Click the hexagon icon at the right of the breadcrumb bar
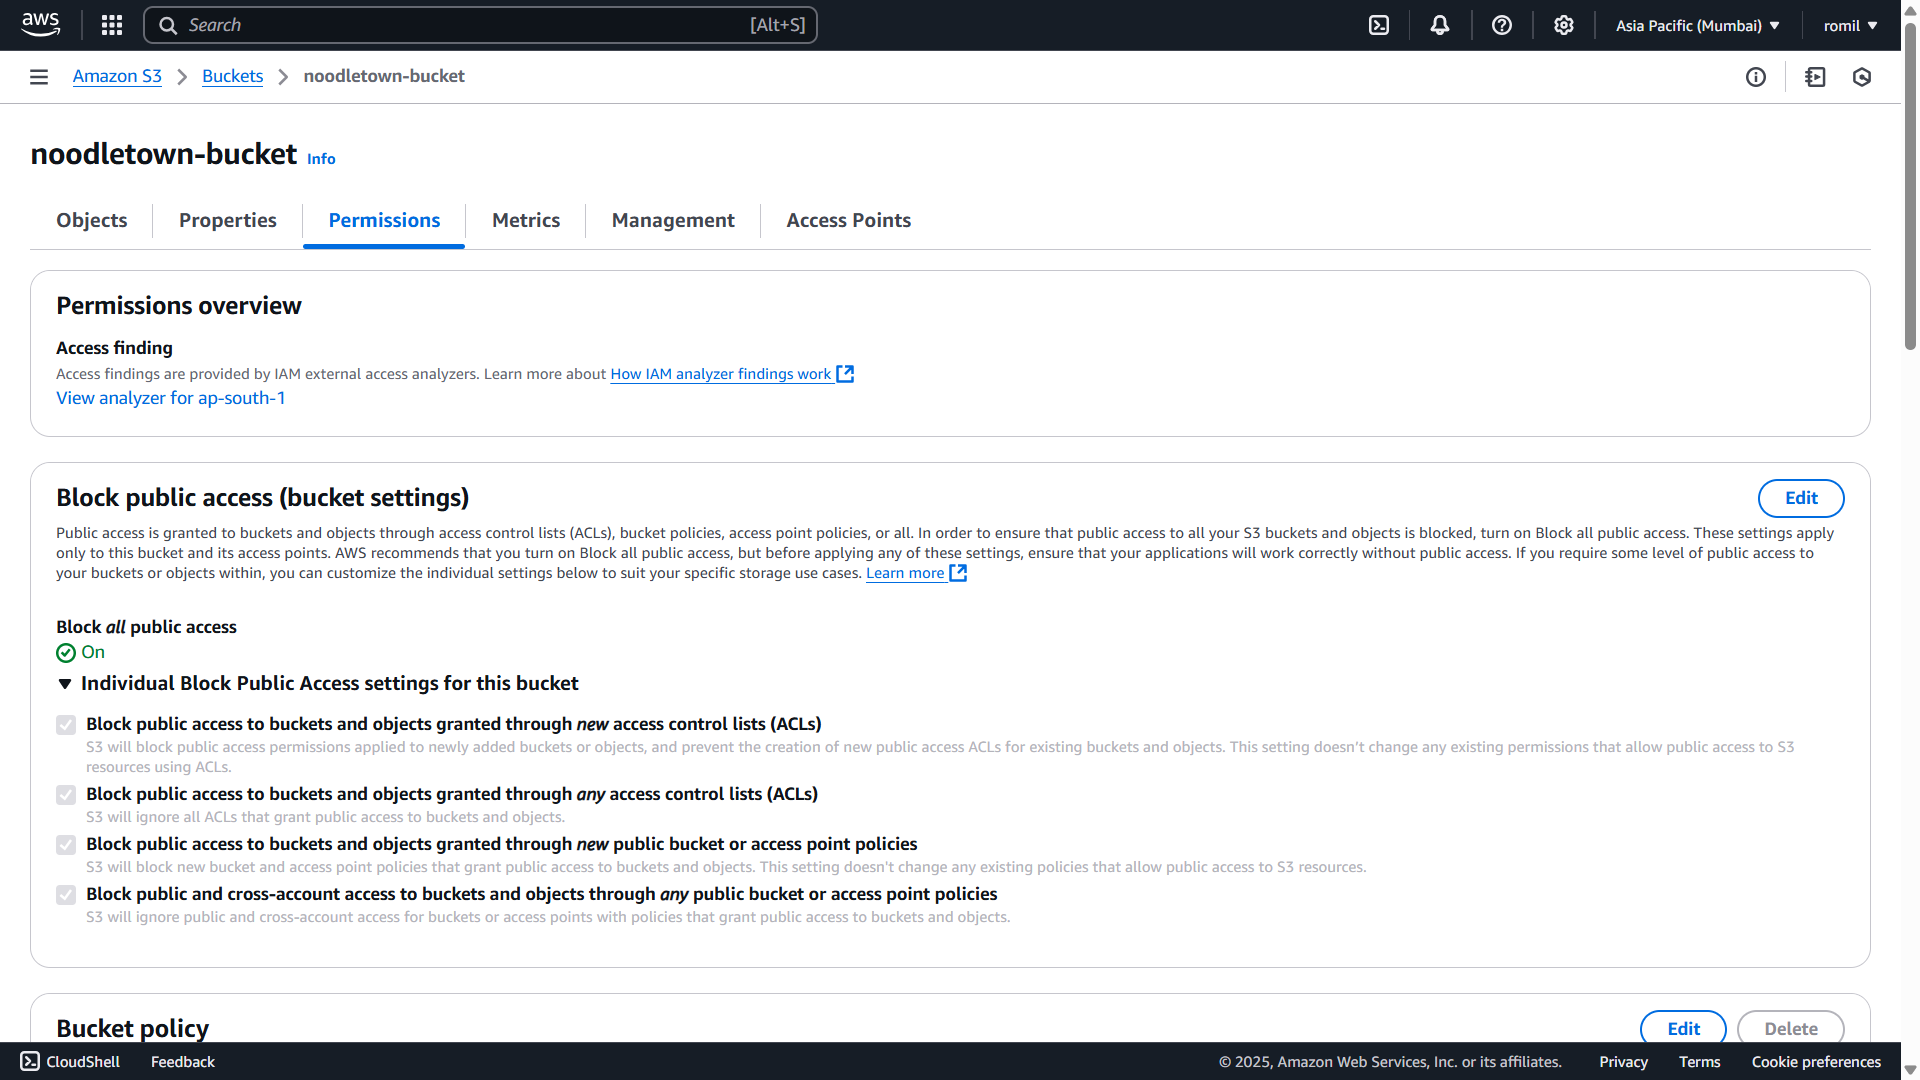Viewport: 1920px width, 1080px height. pyautogui.click(x=1862, y=77)
